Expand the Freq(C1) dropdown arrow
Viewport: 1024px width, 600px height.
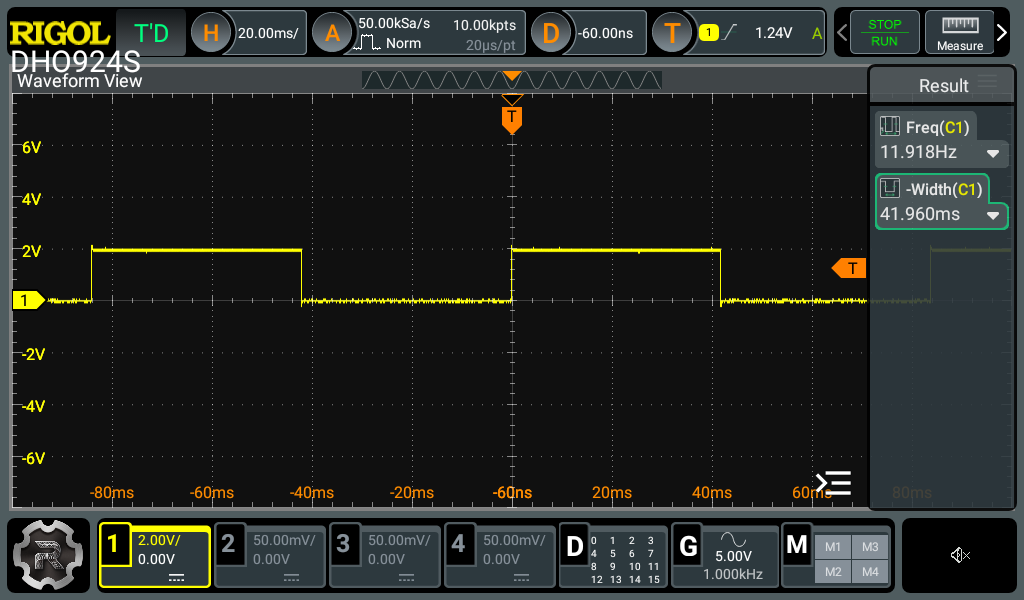993,154
